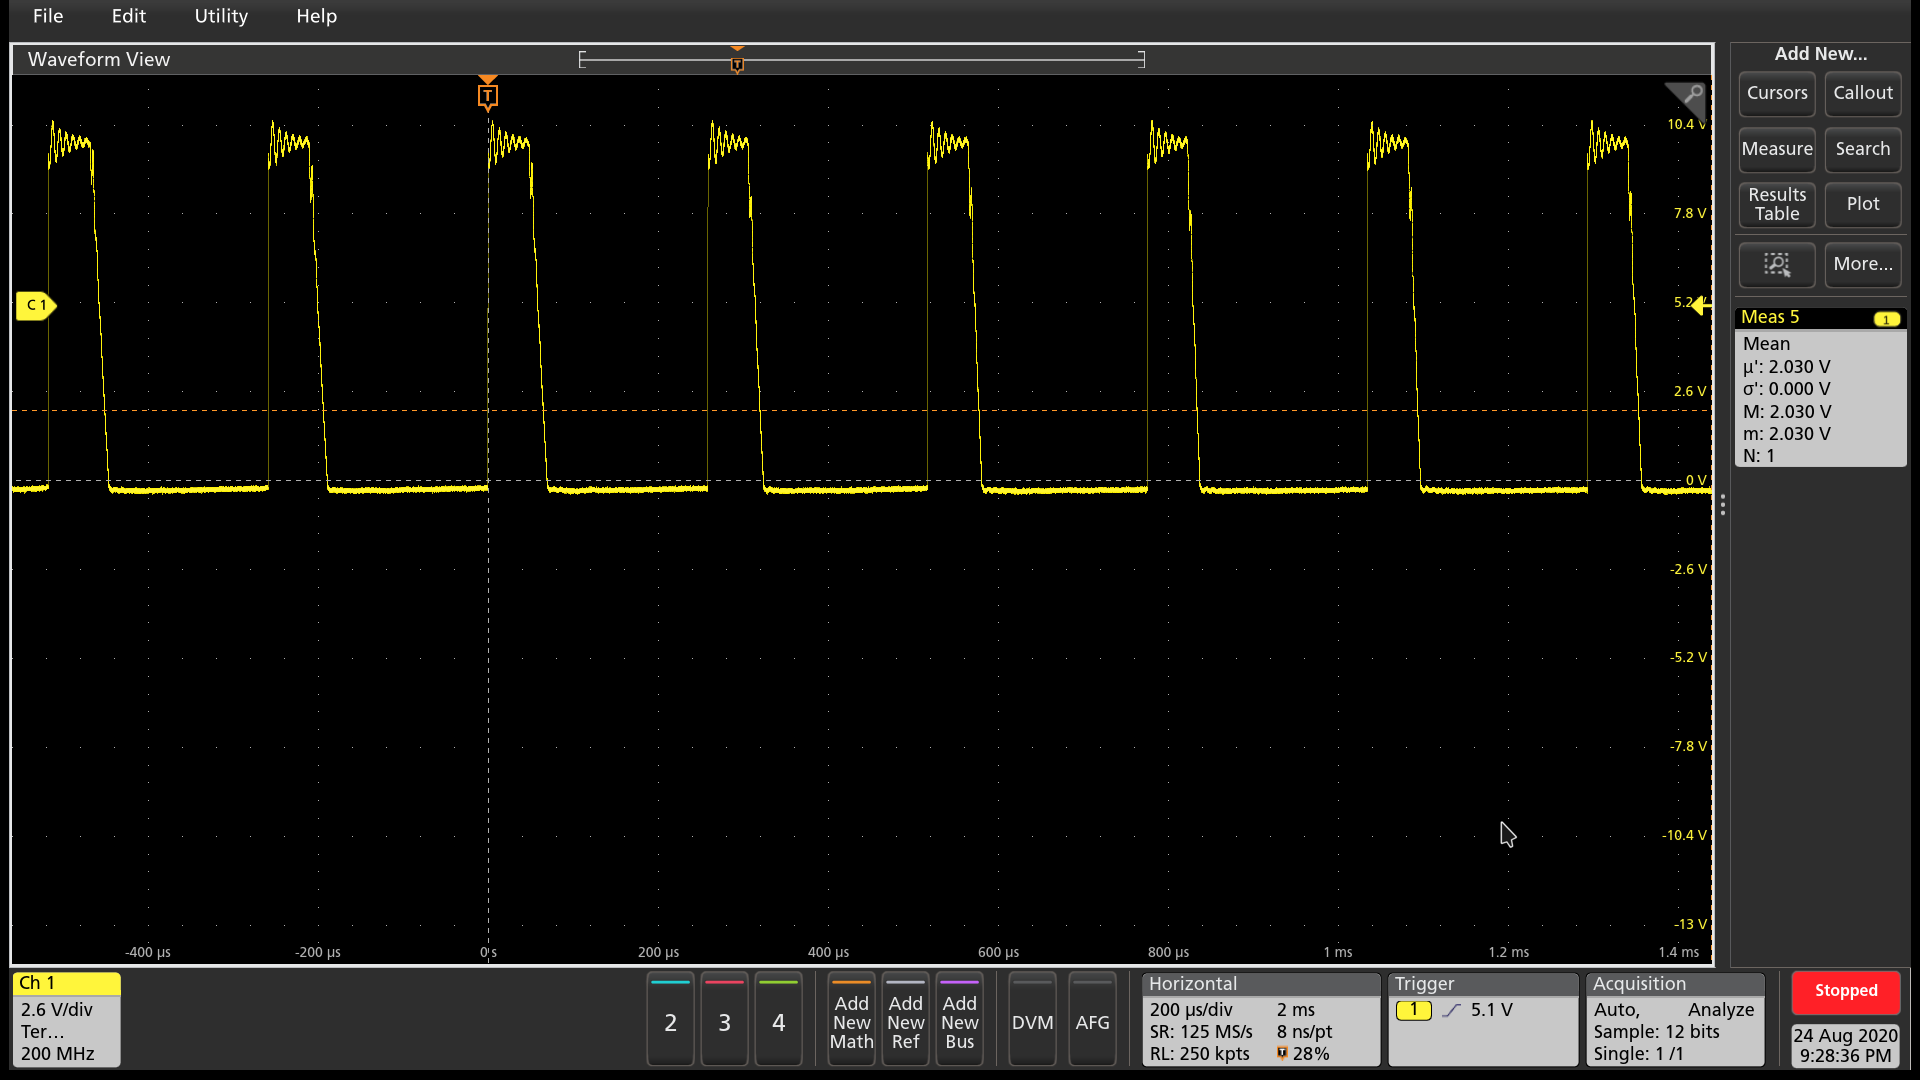Open the More... options
Screen dimensions: 1920x1080
click(x=1862, y=264)
